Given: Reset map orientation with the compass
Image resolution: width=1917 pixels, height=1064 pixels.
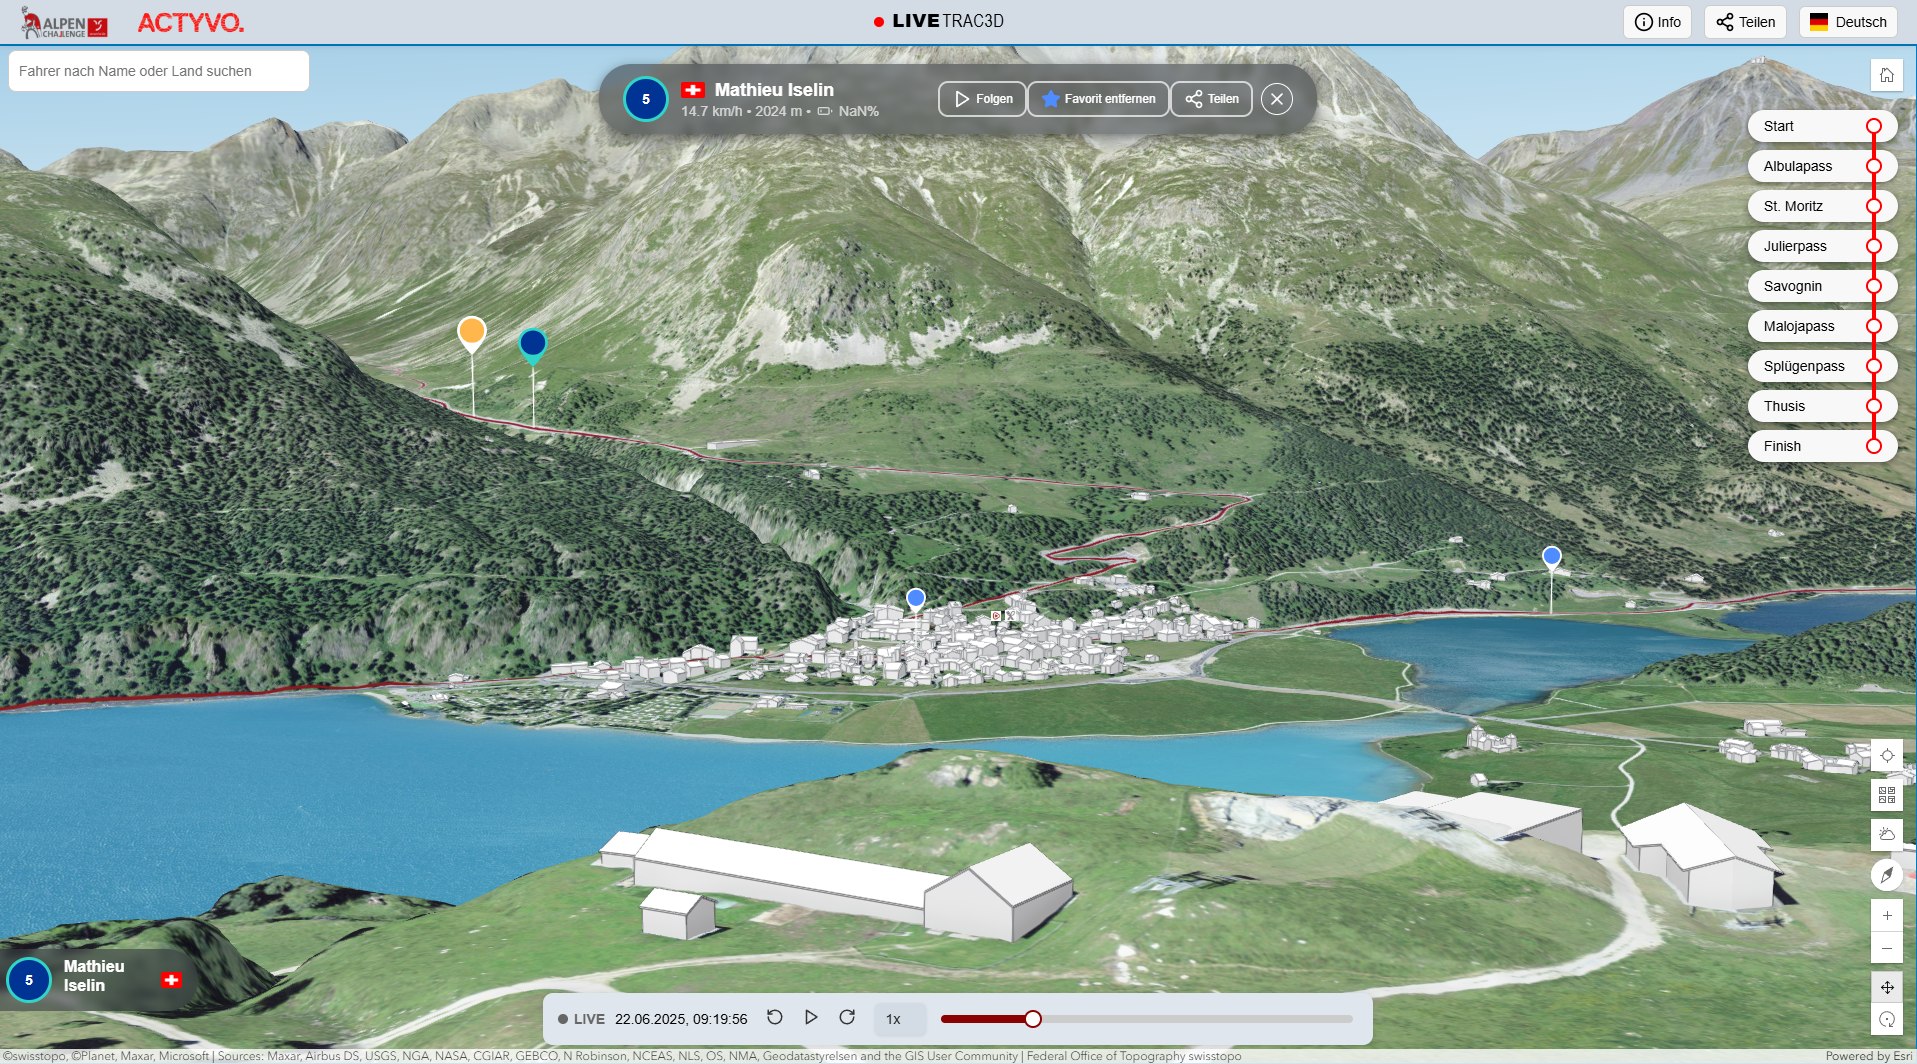Looking at the screenshot, I should click(x=1886, y=875).
